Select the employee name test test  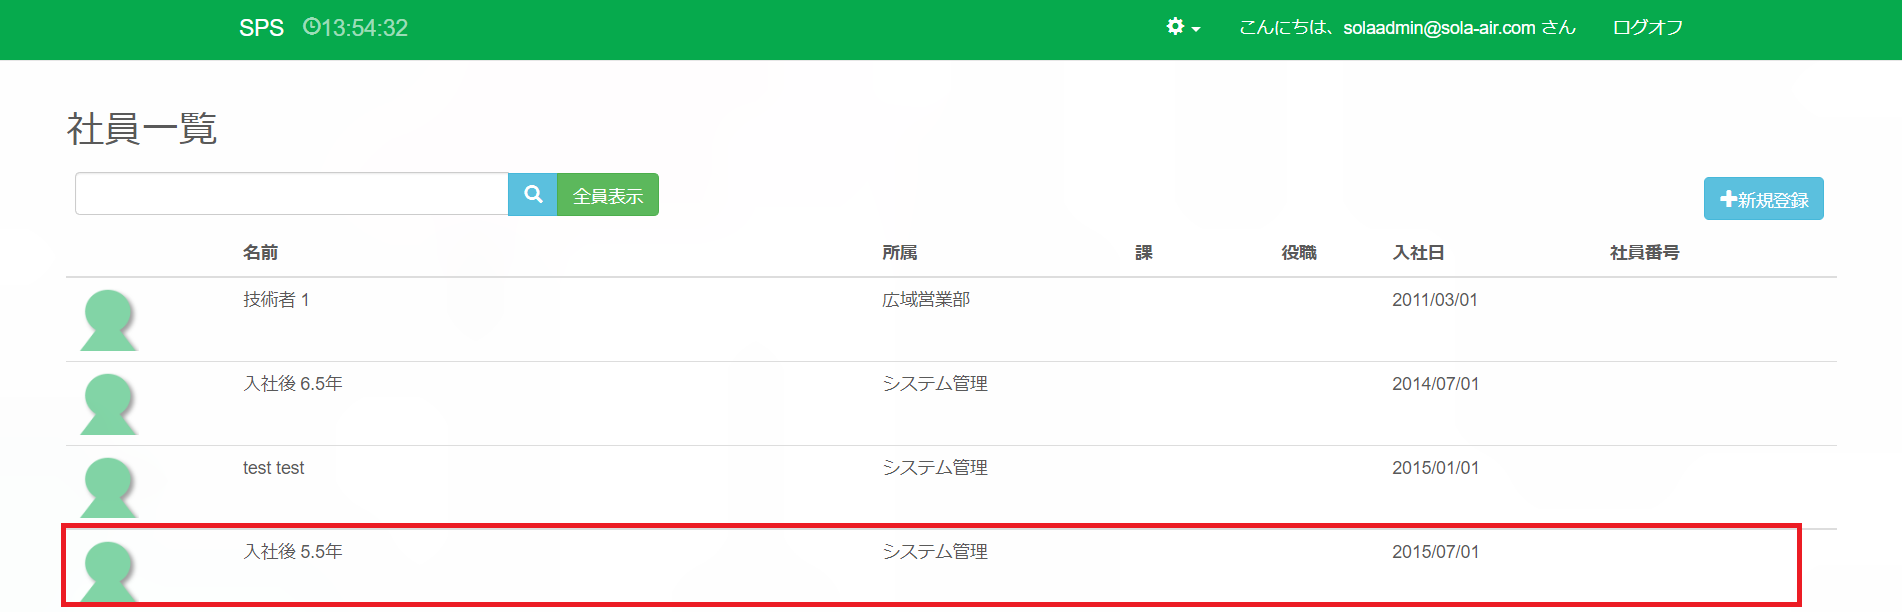click(273, 468)
